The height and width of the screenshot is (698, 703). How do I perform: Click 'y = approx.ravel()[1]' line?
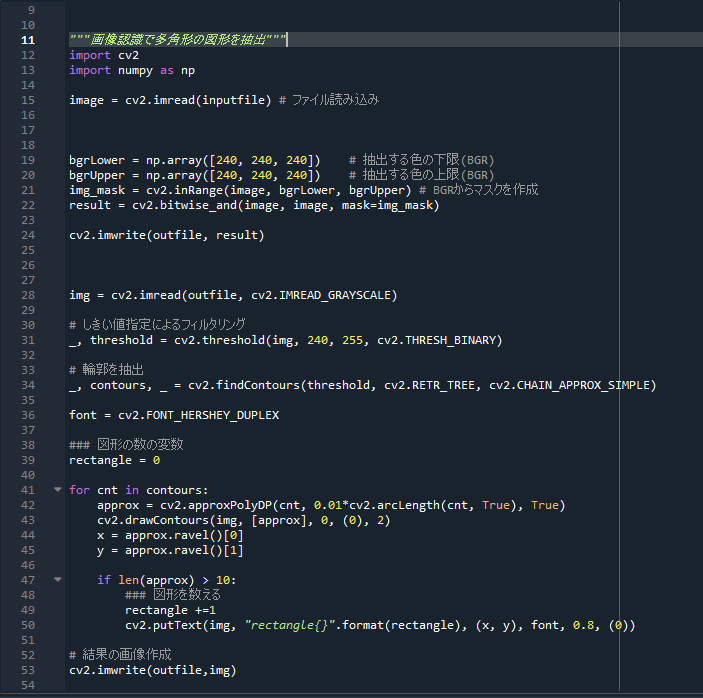coord(170,551)
